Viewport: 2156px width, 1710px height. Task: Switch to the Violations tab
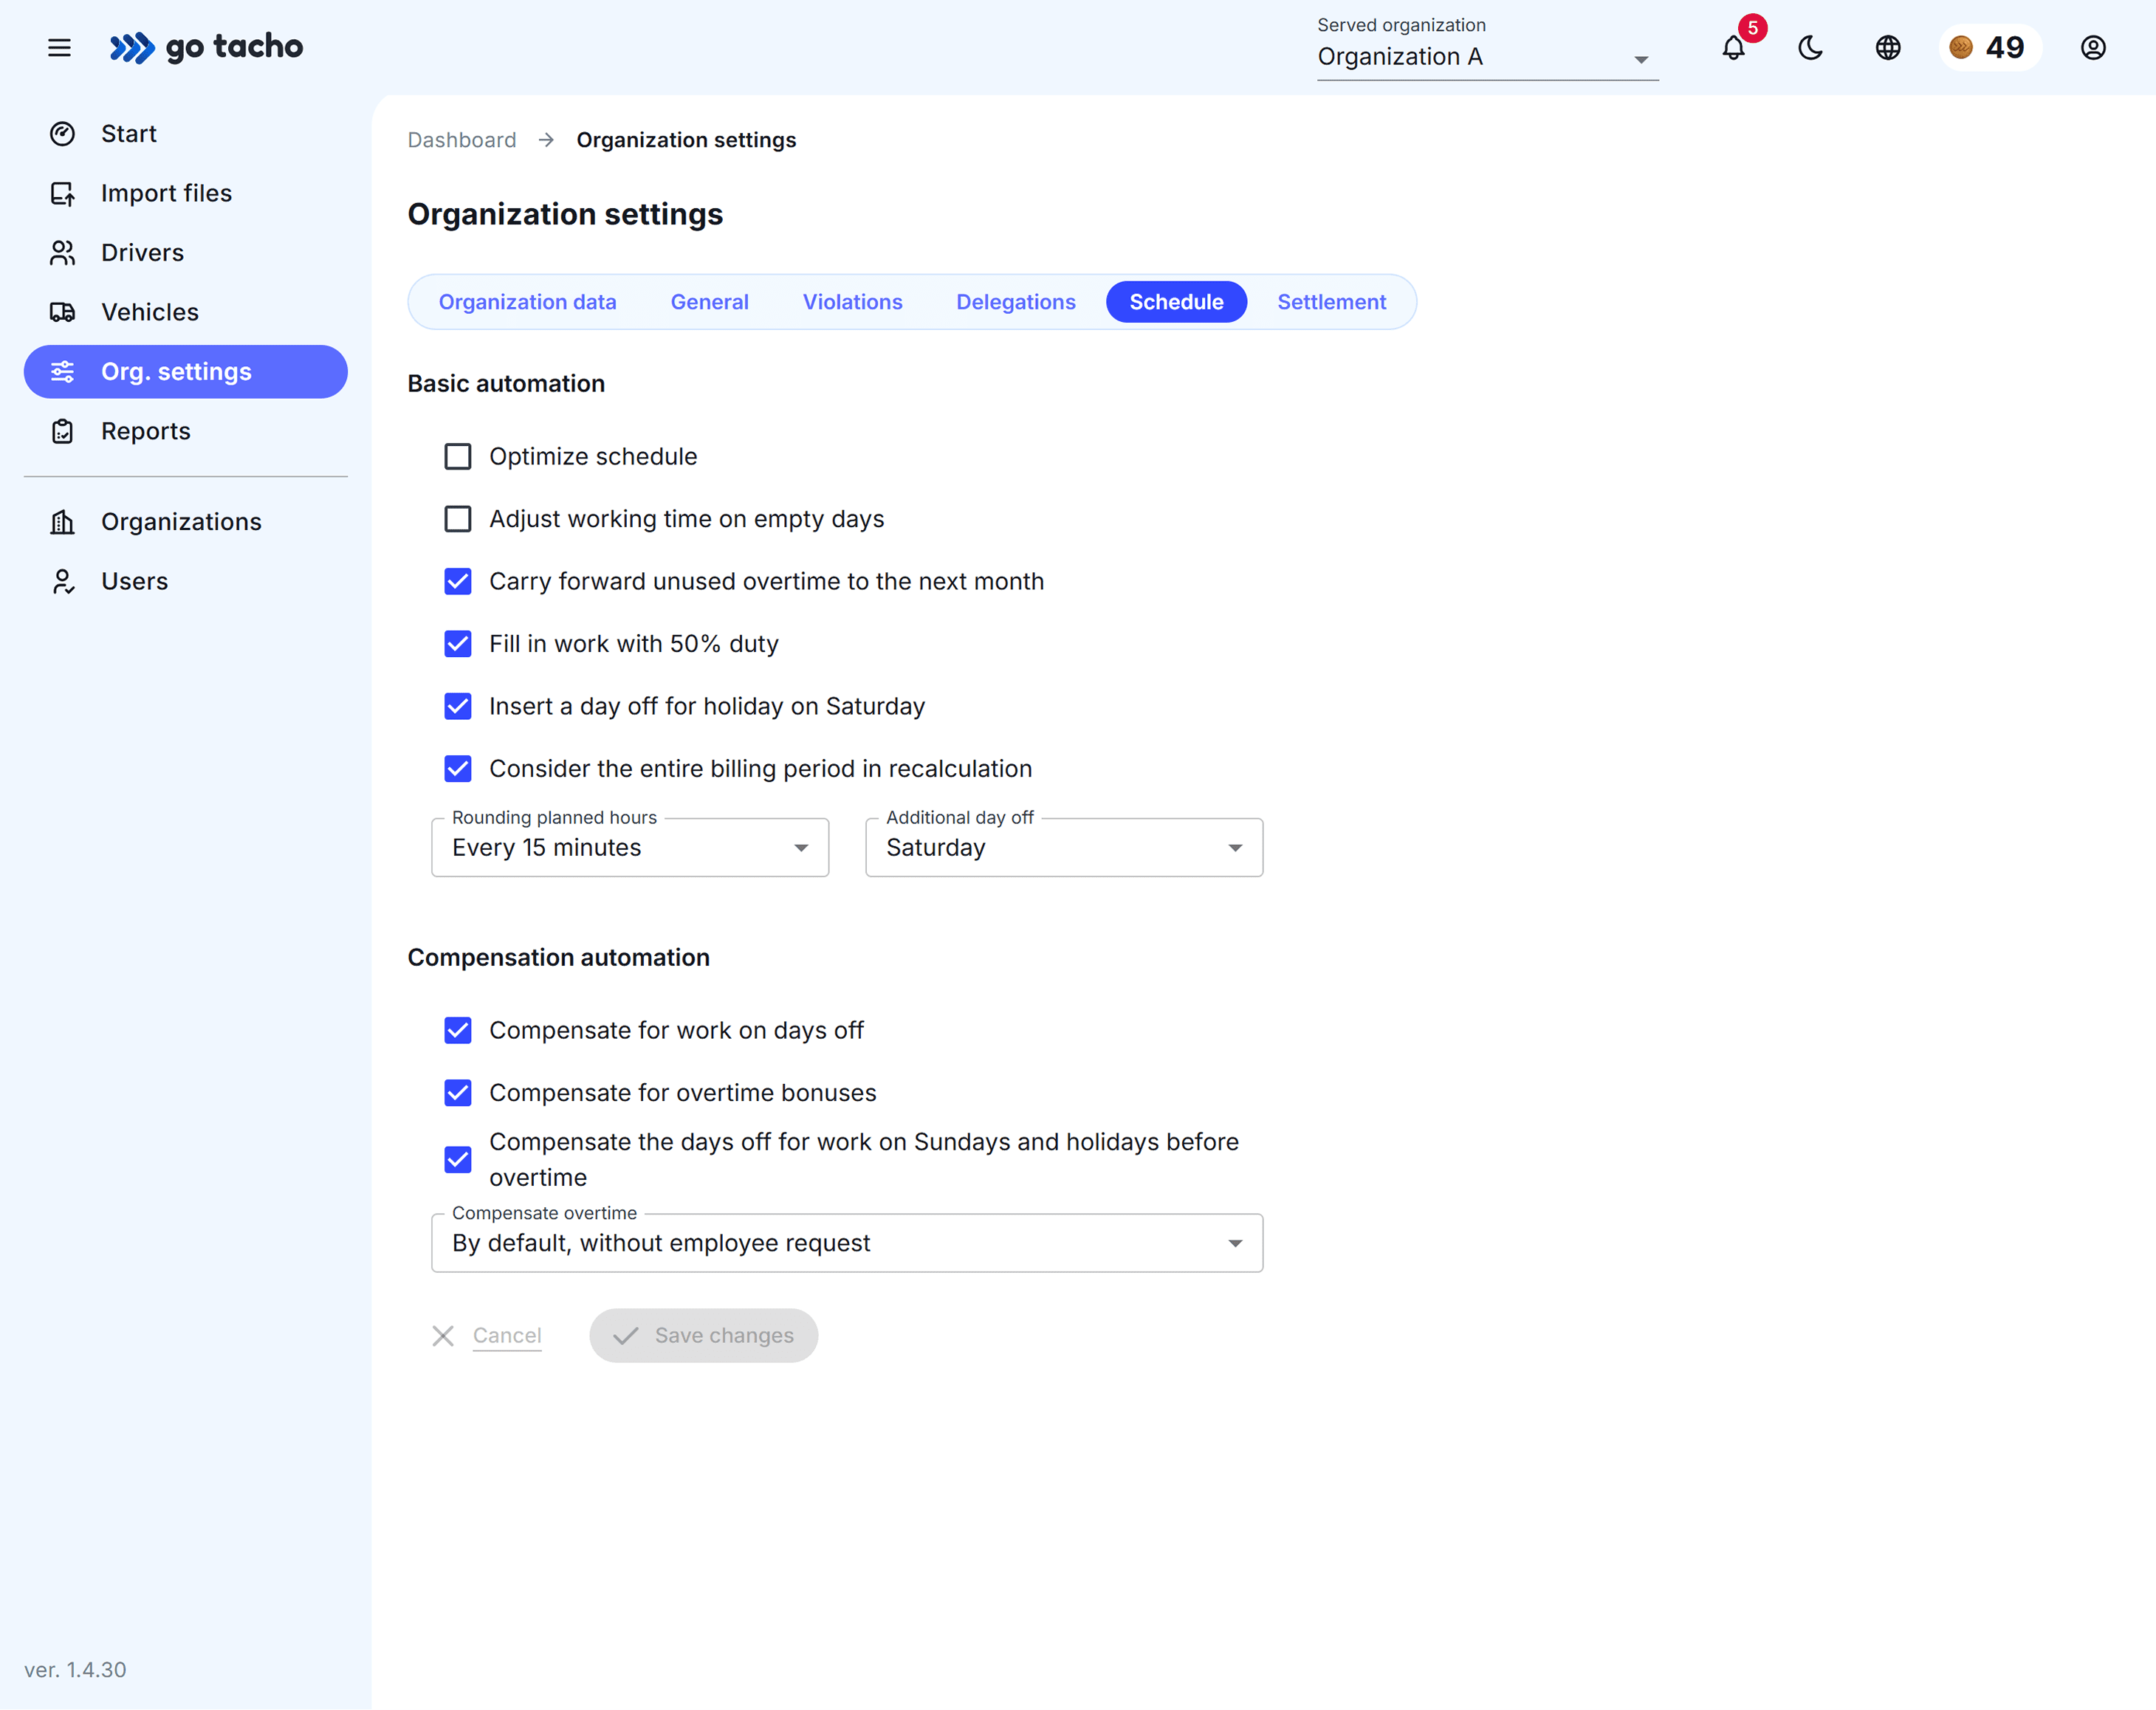[852, 301]
